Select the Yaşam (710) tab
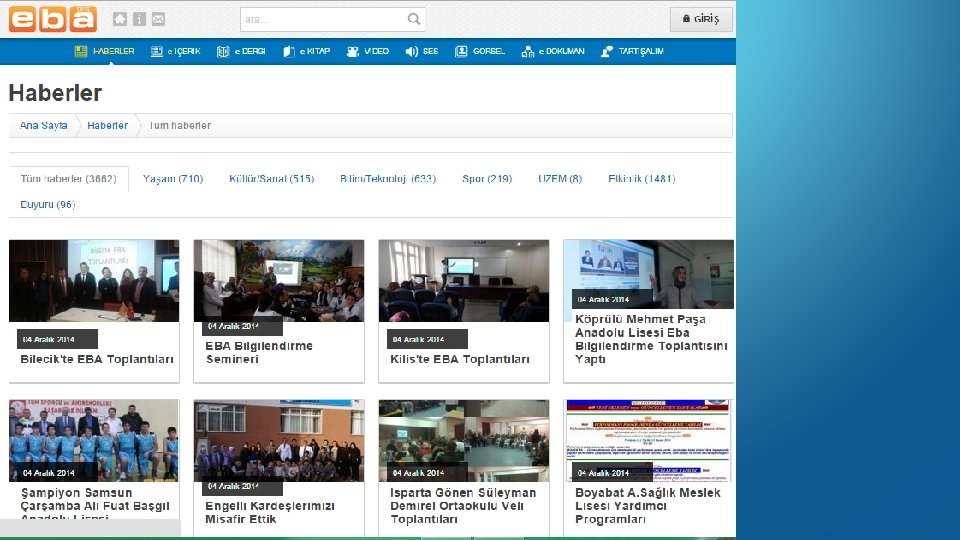 (x=173, y=179)
